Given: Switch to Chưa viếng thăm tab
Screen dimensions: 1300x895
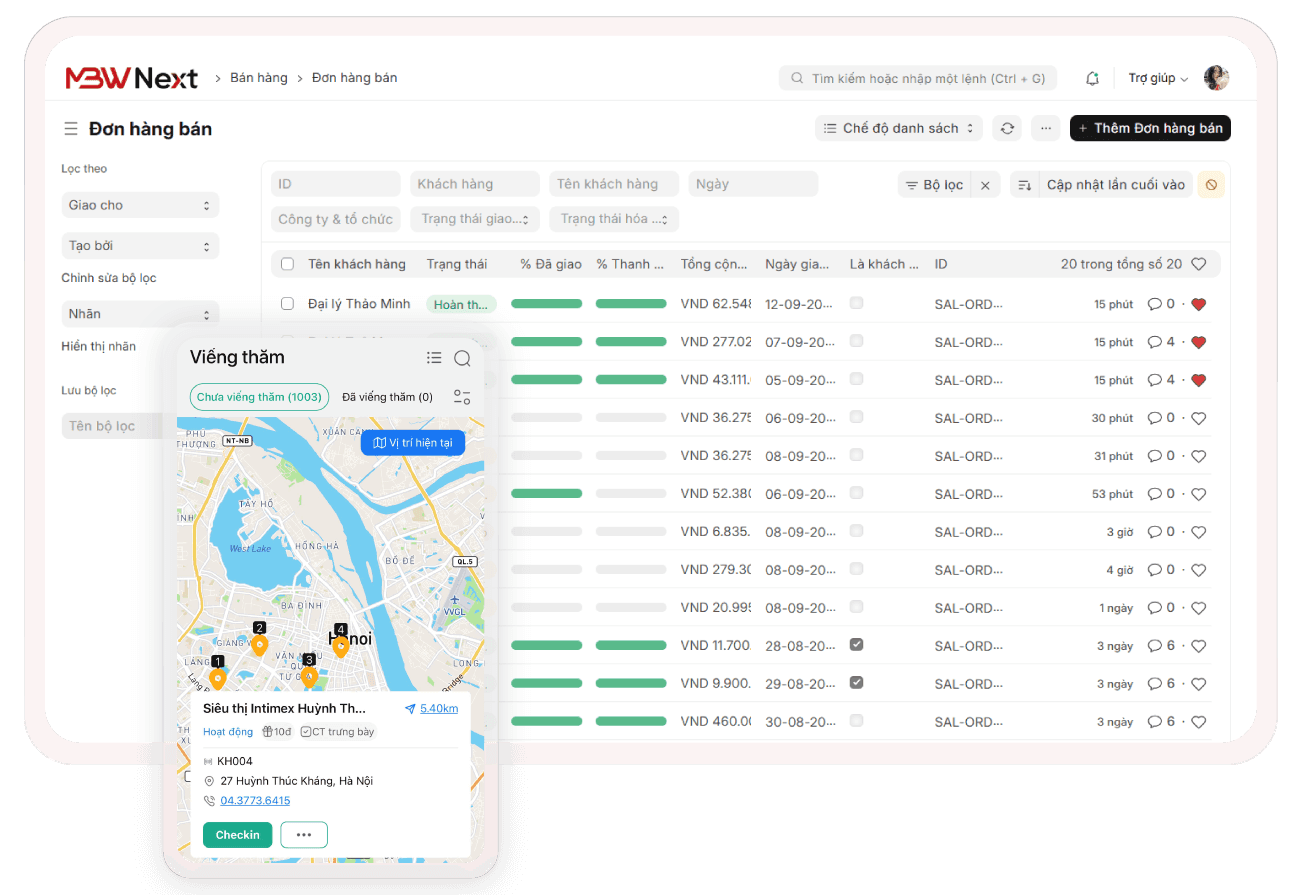Looking at the screenshot, I should 259,397.
